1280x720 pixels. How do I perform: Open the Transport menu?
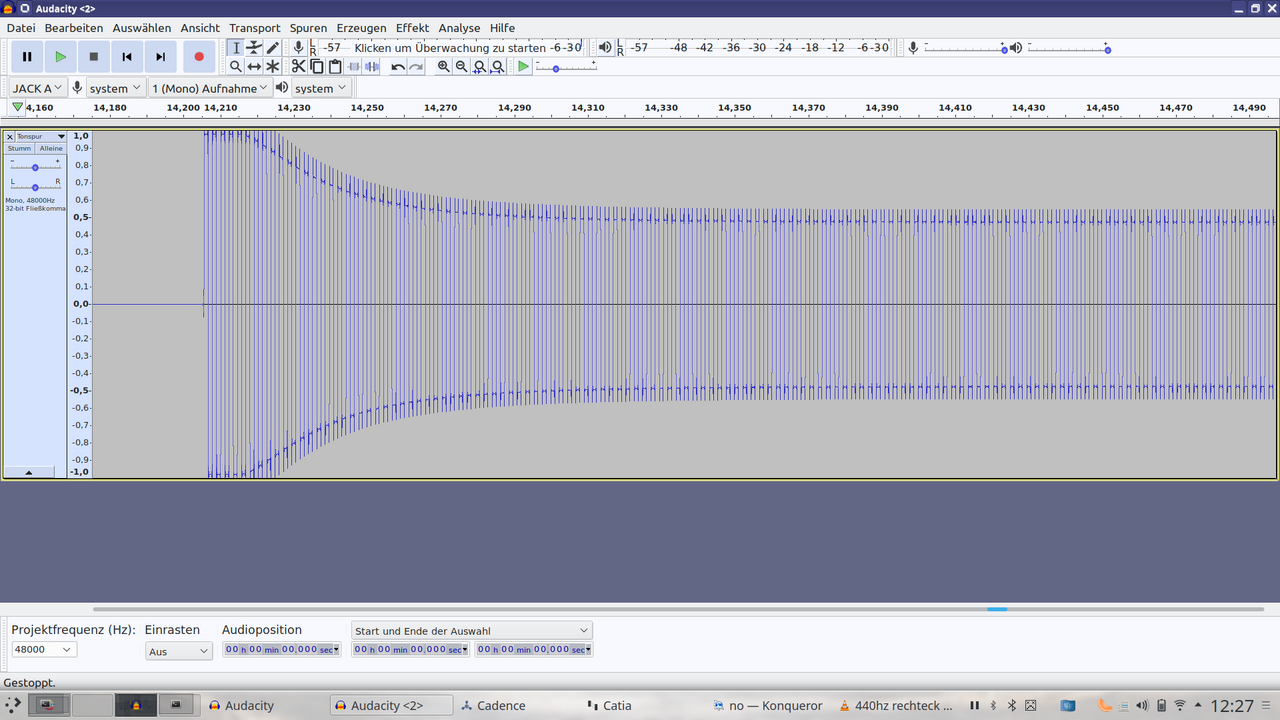click(x=255, y=28)
